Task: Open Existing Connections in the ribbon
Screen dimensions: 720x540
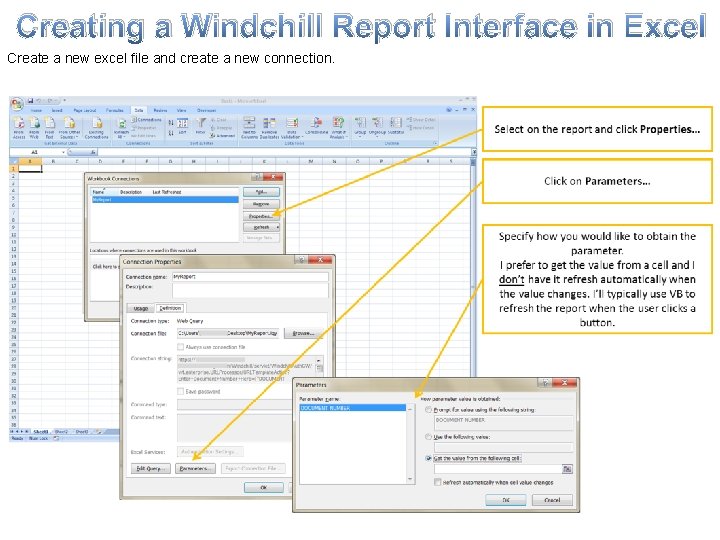Action: [96, 128]
